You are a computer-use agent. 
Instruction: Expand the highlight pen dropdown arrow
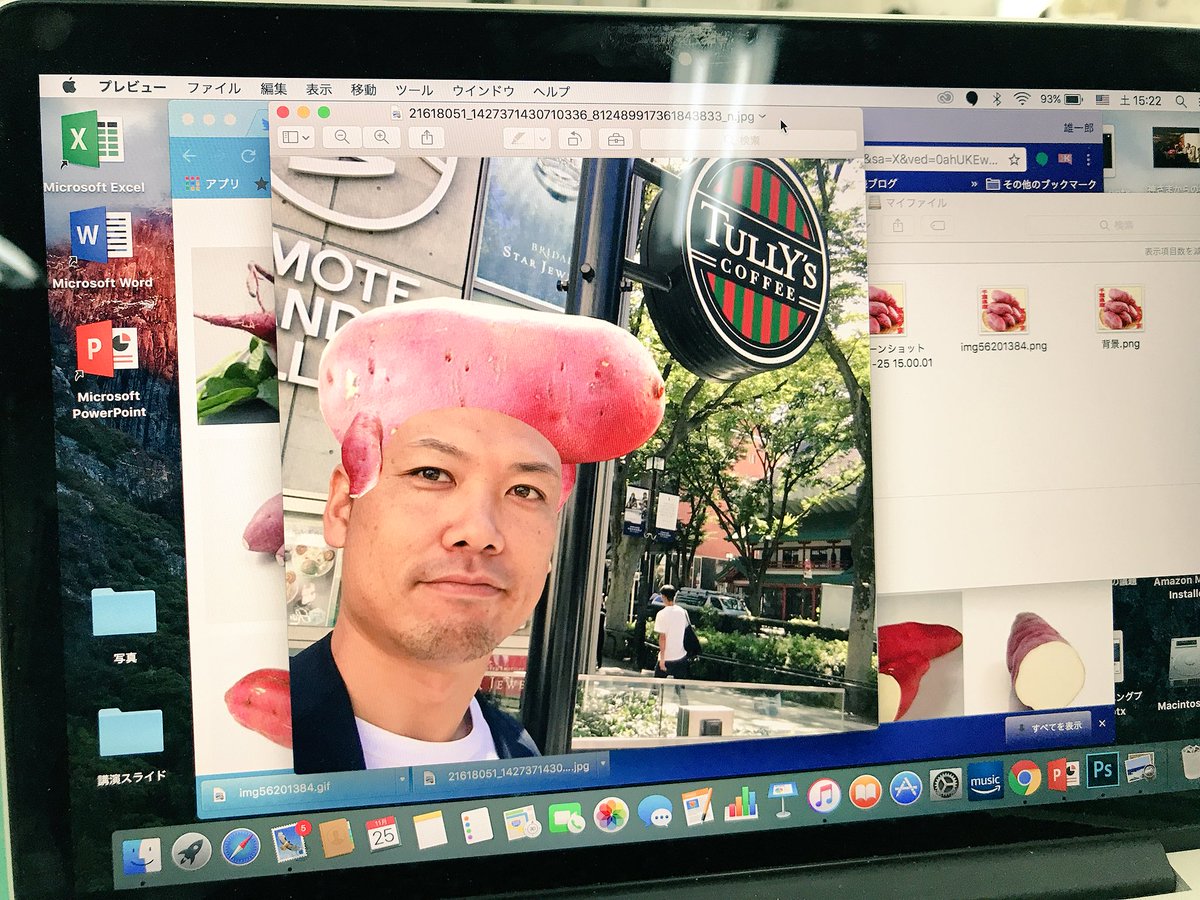pyautogui.click(x=543, y=139)
